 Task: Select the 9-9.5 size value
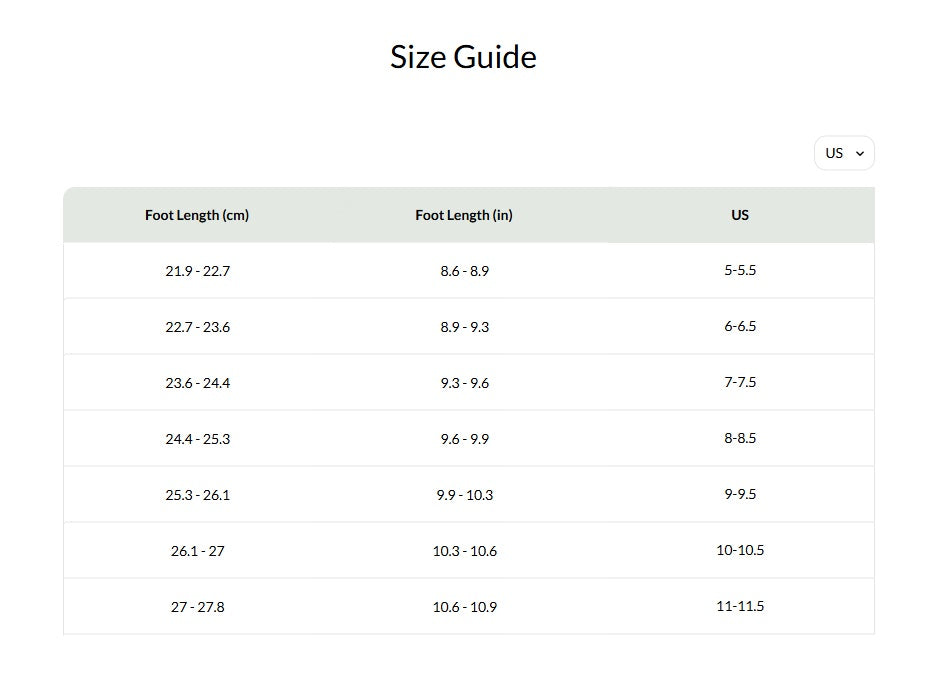(739, 494)
